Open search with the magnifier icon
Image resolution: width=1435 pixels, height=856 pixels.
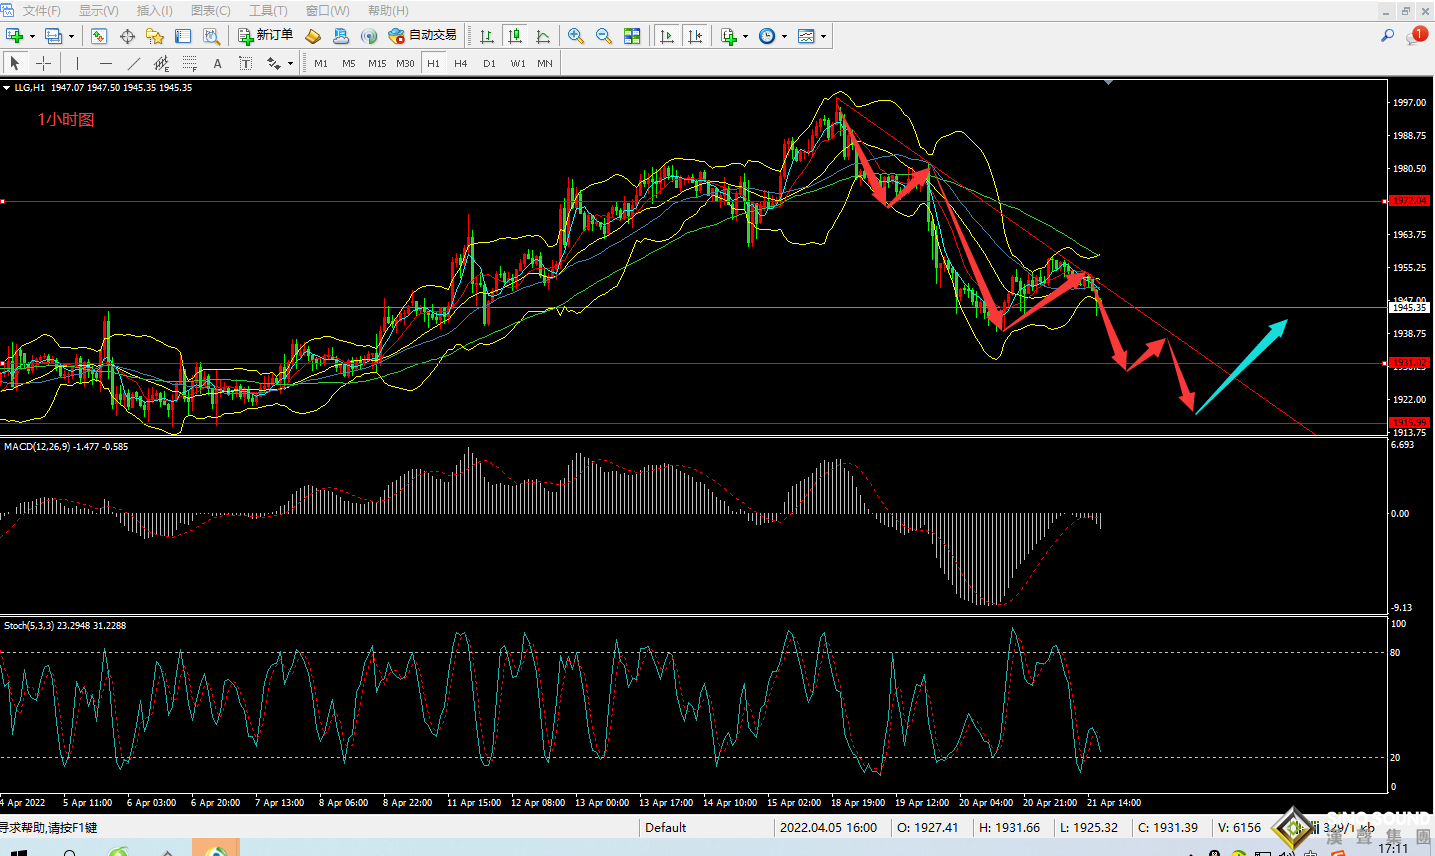(x=1387, y=36)
